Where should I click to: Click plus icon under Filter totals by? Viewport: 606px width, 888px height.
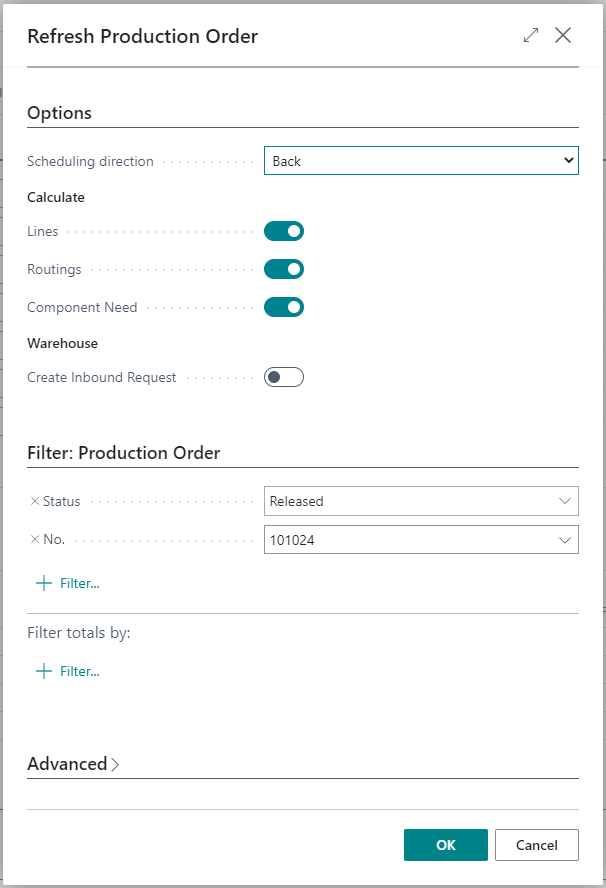[x=43, y=671]
